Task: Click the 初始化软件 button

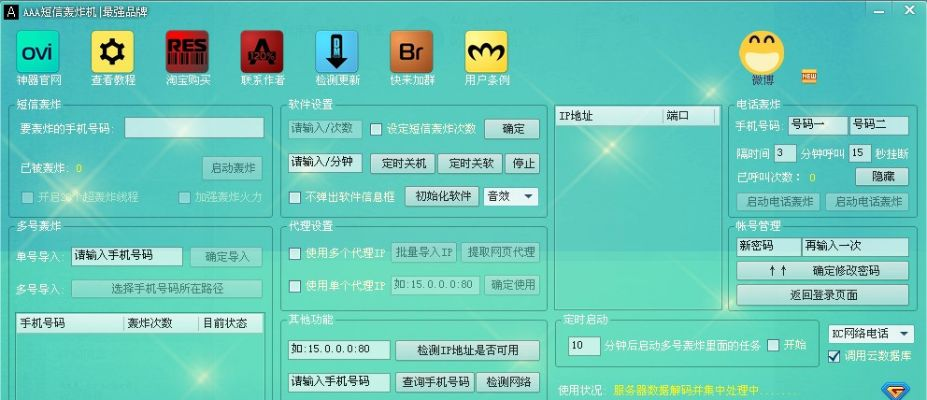Action: coord(441,196)
